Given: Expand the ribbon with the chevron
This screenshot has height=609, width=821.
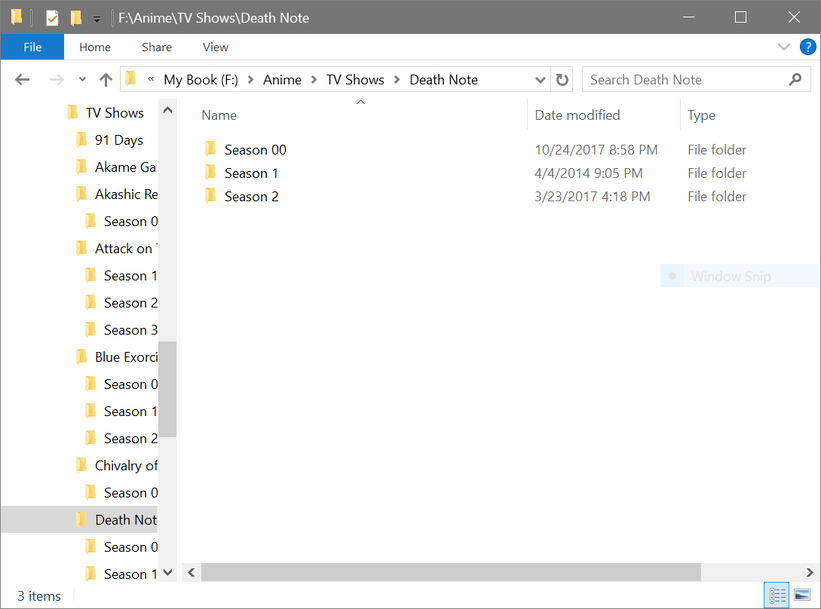Looking at the screenshot, I should tap(784, 47).
